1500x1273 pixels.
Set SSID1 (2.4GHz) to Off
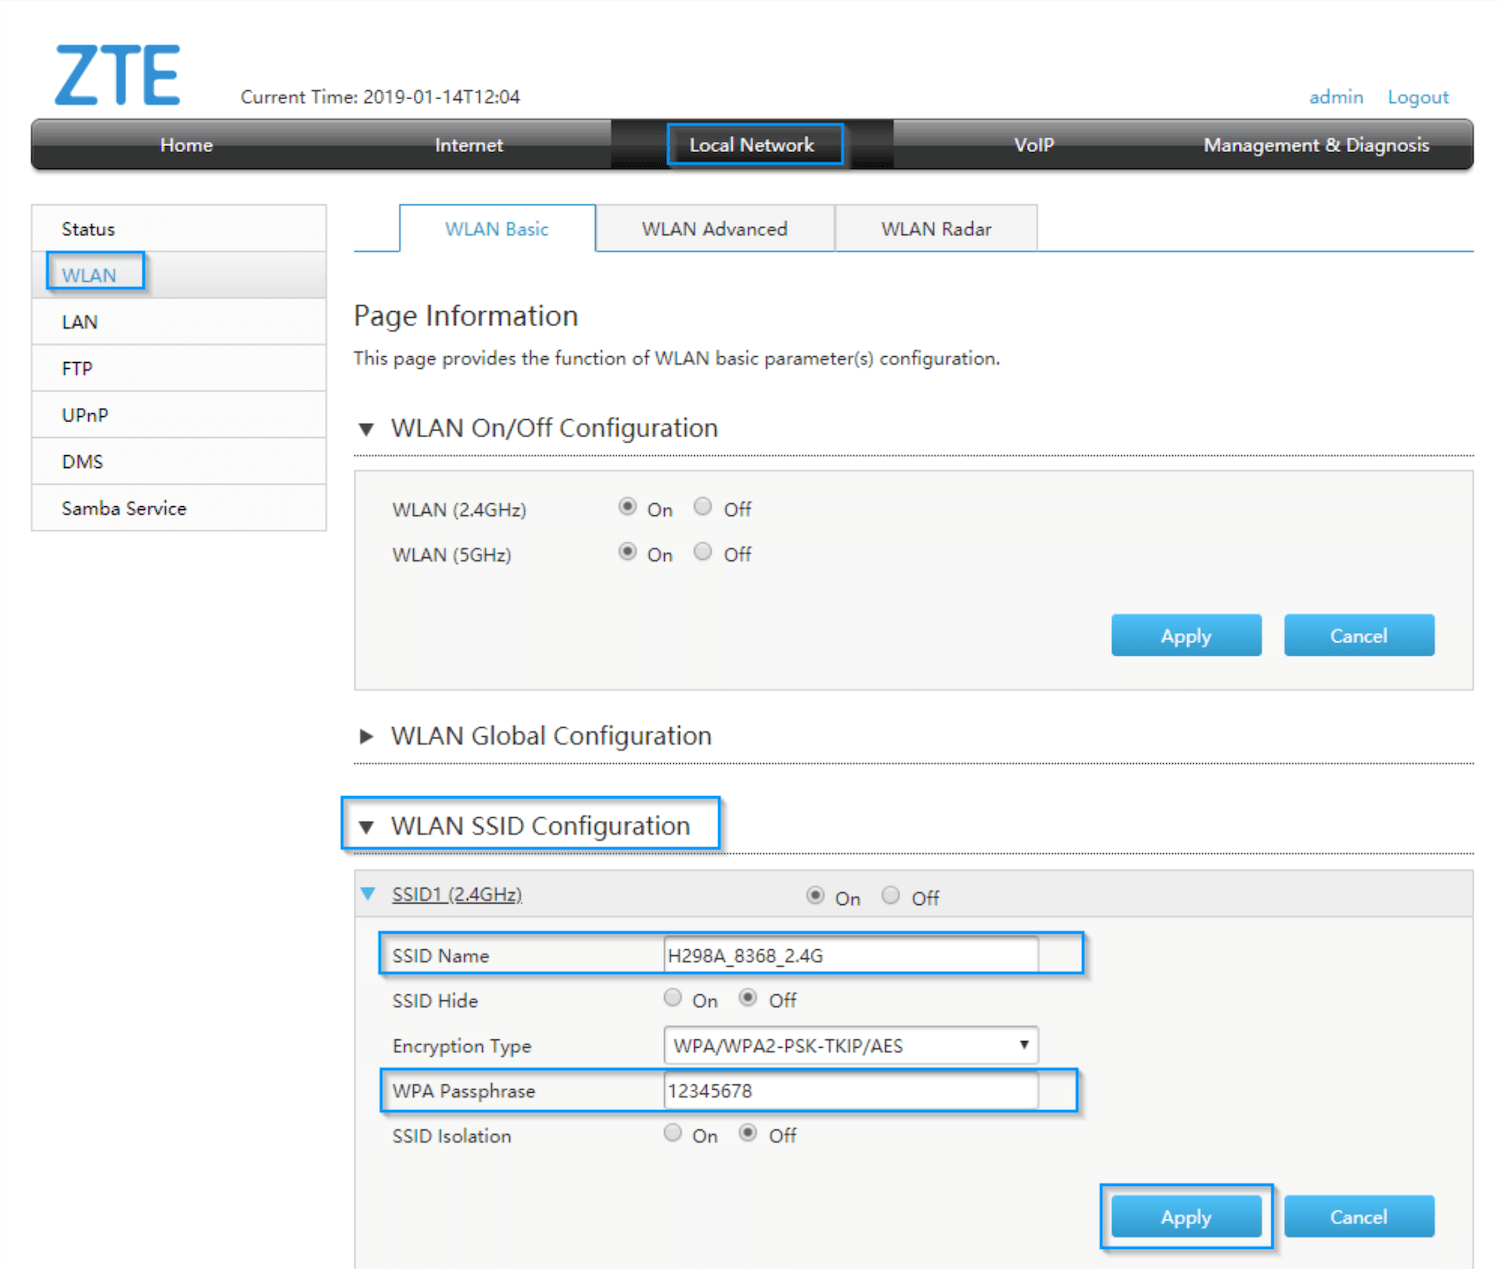[x=890, y=896]
